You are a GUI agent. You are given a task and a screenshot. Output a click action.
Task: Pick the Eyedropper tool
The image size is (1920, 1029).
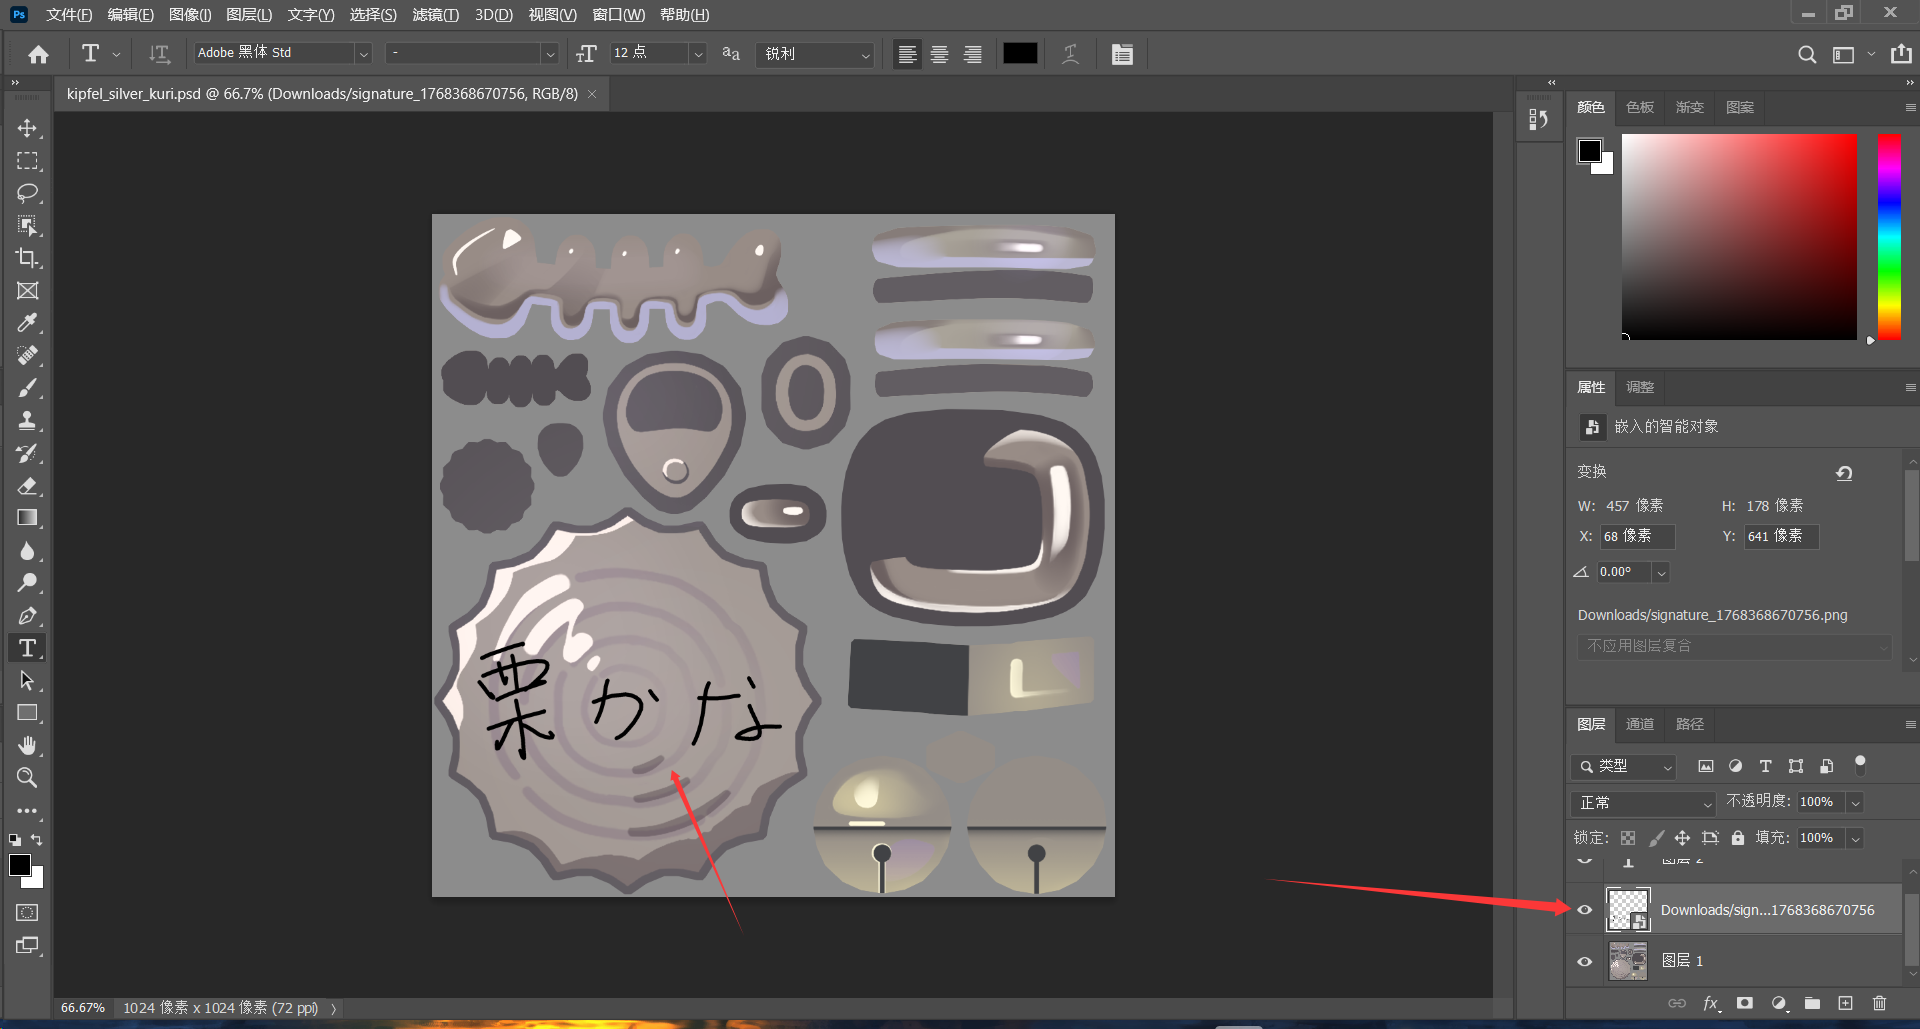[27, 323]
